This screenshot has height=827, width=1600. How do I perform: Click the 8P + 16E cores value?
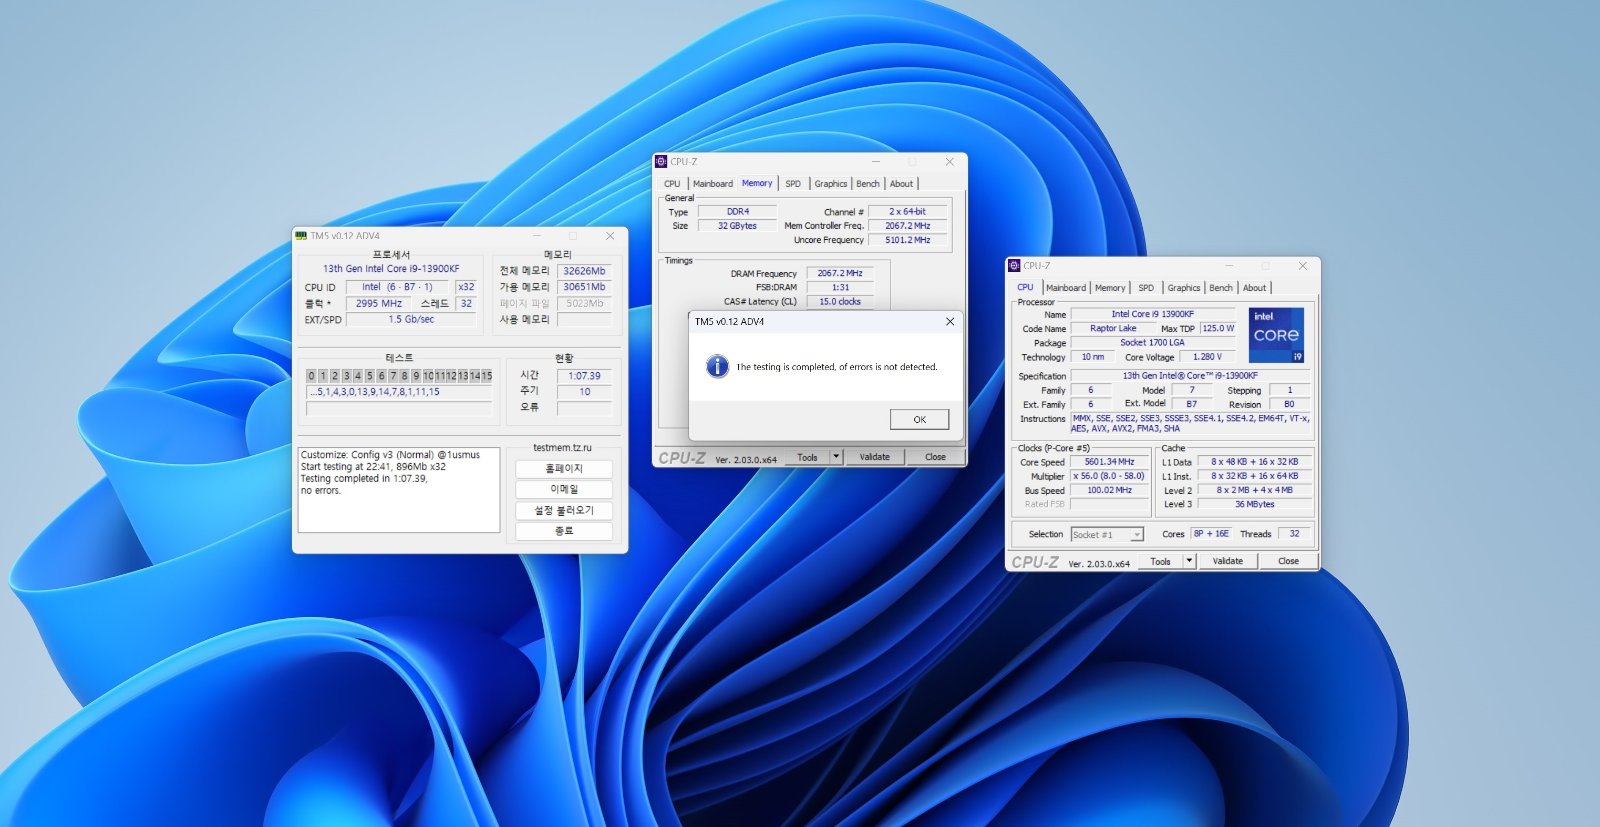tap(1211, 534)
